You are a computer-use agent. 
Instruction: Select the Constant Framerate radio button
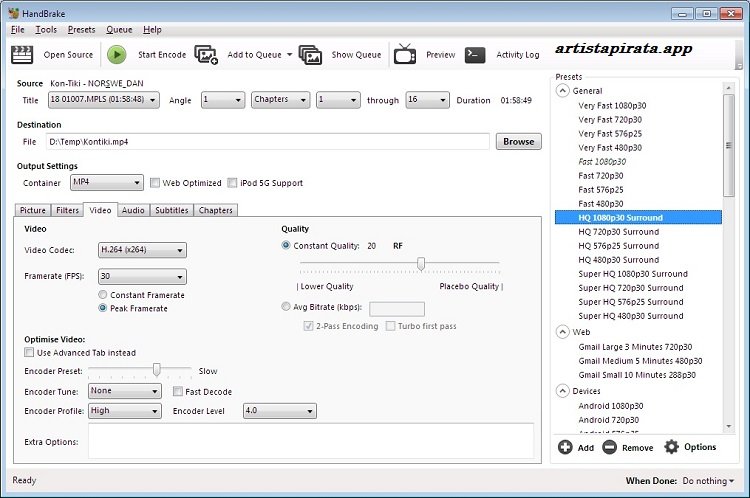click(102, 295)
